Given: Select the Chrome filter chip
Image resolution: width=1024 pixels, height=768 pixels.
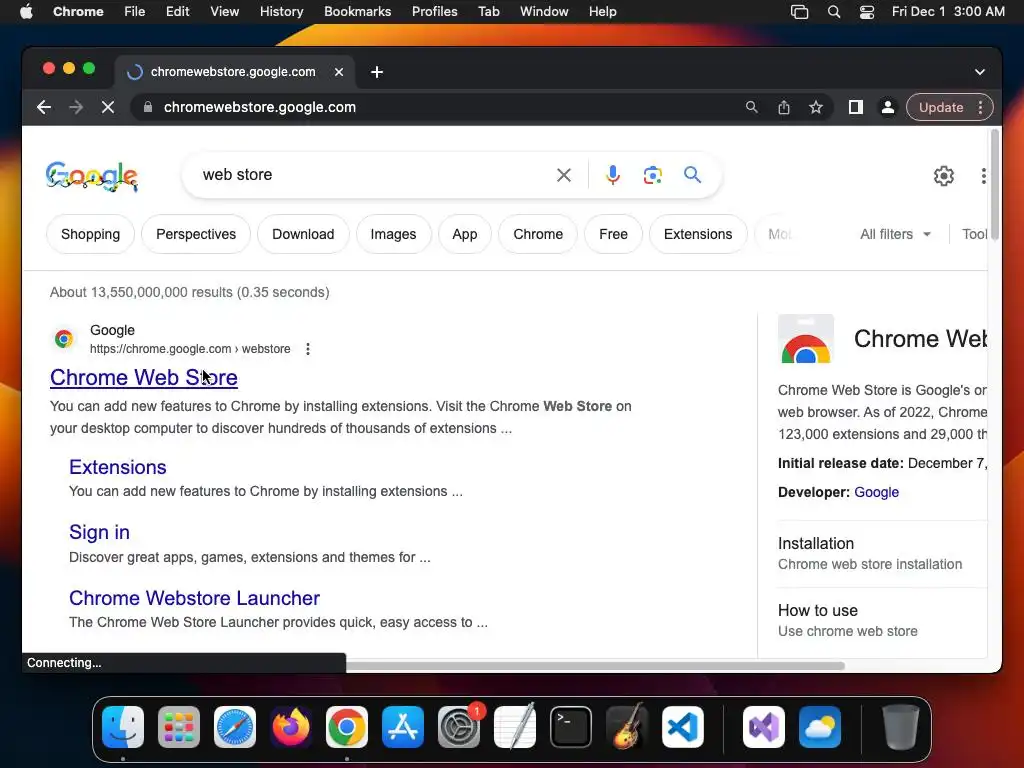Looking at the screenshot, I should 537,234.
